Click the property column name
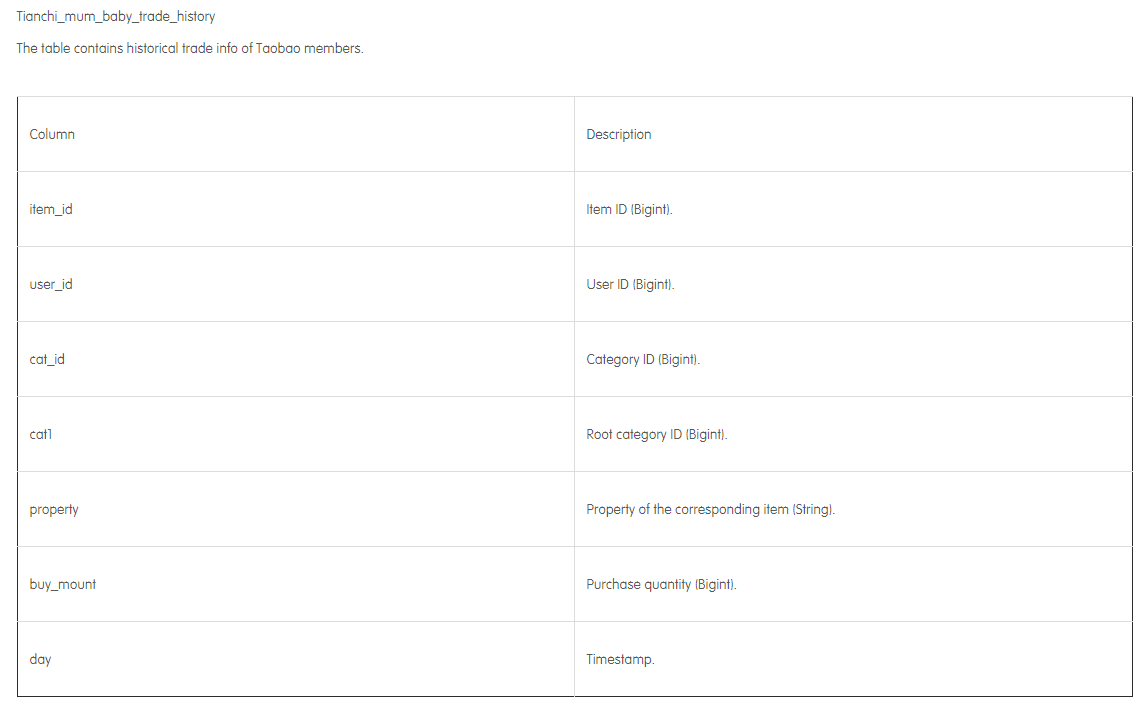This screenshot has height=713, width=1145. coord(54,510)
